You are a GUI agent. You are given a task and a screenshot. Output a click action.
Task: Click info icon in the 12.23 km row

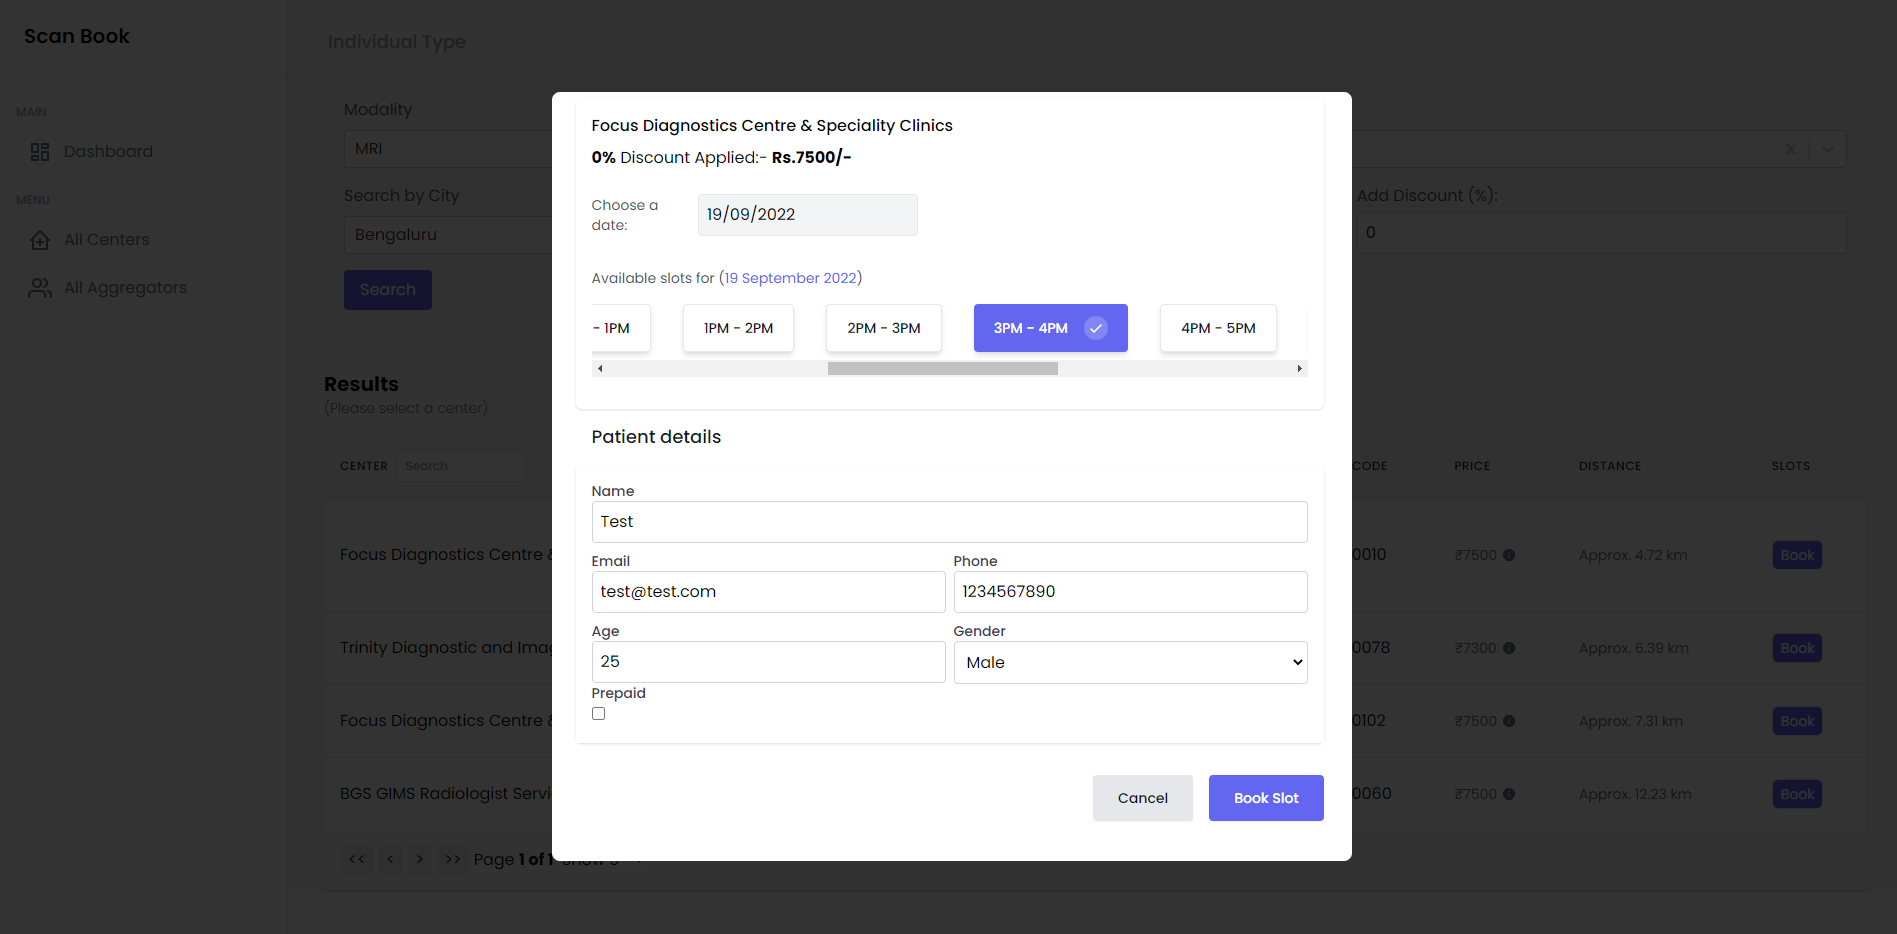1509,794
